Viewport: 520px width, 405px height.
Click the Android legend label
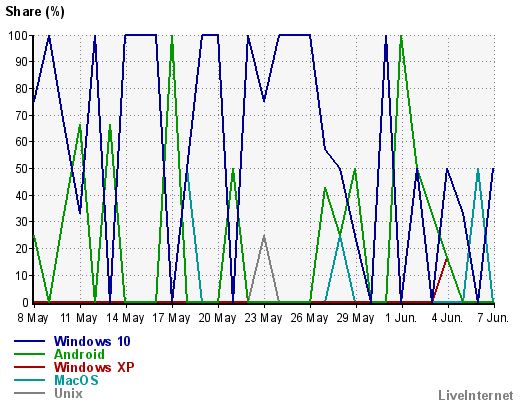[79, 354]
